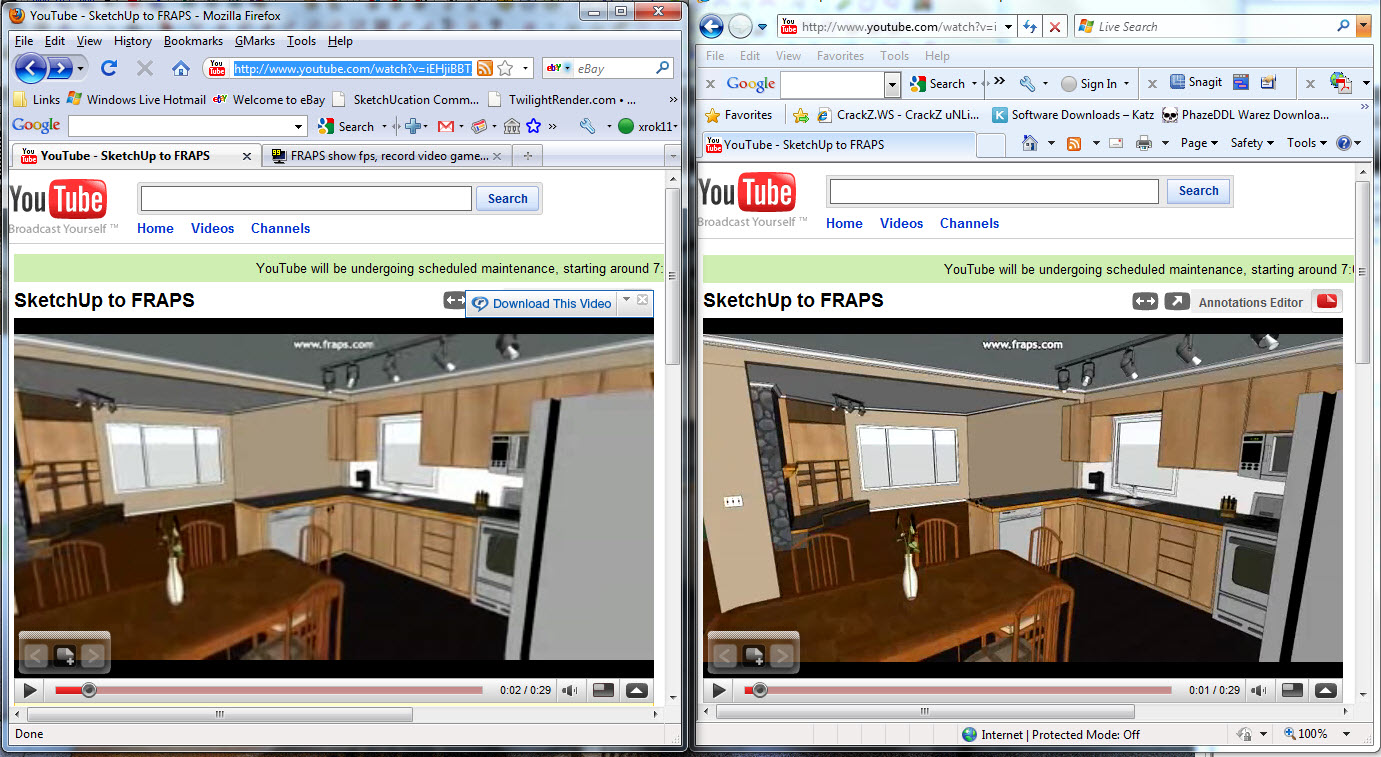1381x757 pixels.
Task: Click Firefox forward navigation arrow
Action: point(60,68)
